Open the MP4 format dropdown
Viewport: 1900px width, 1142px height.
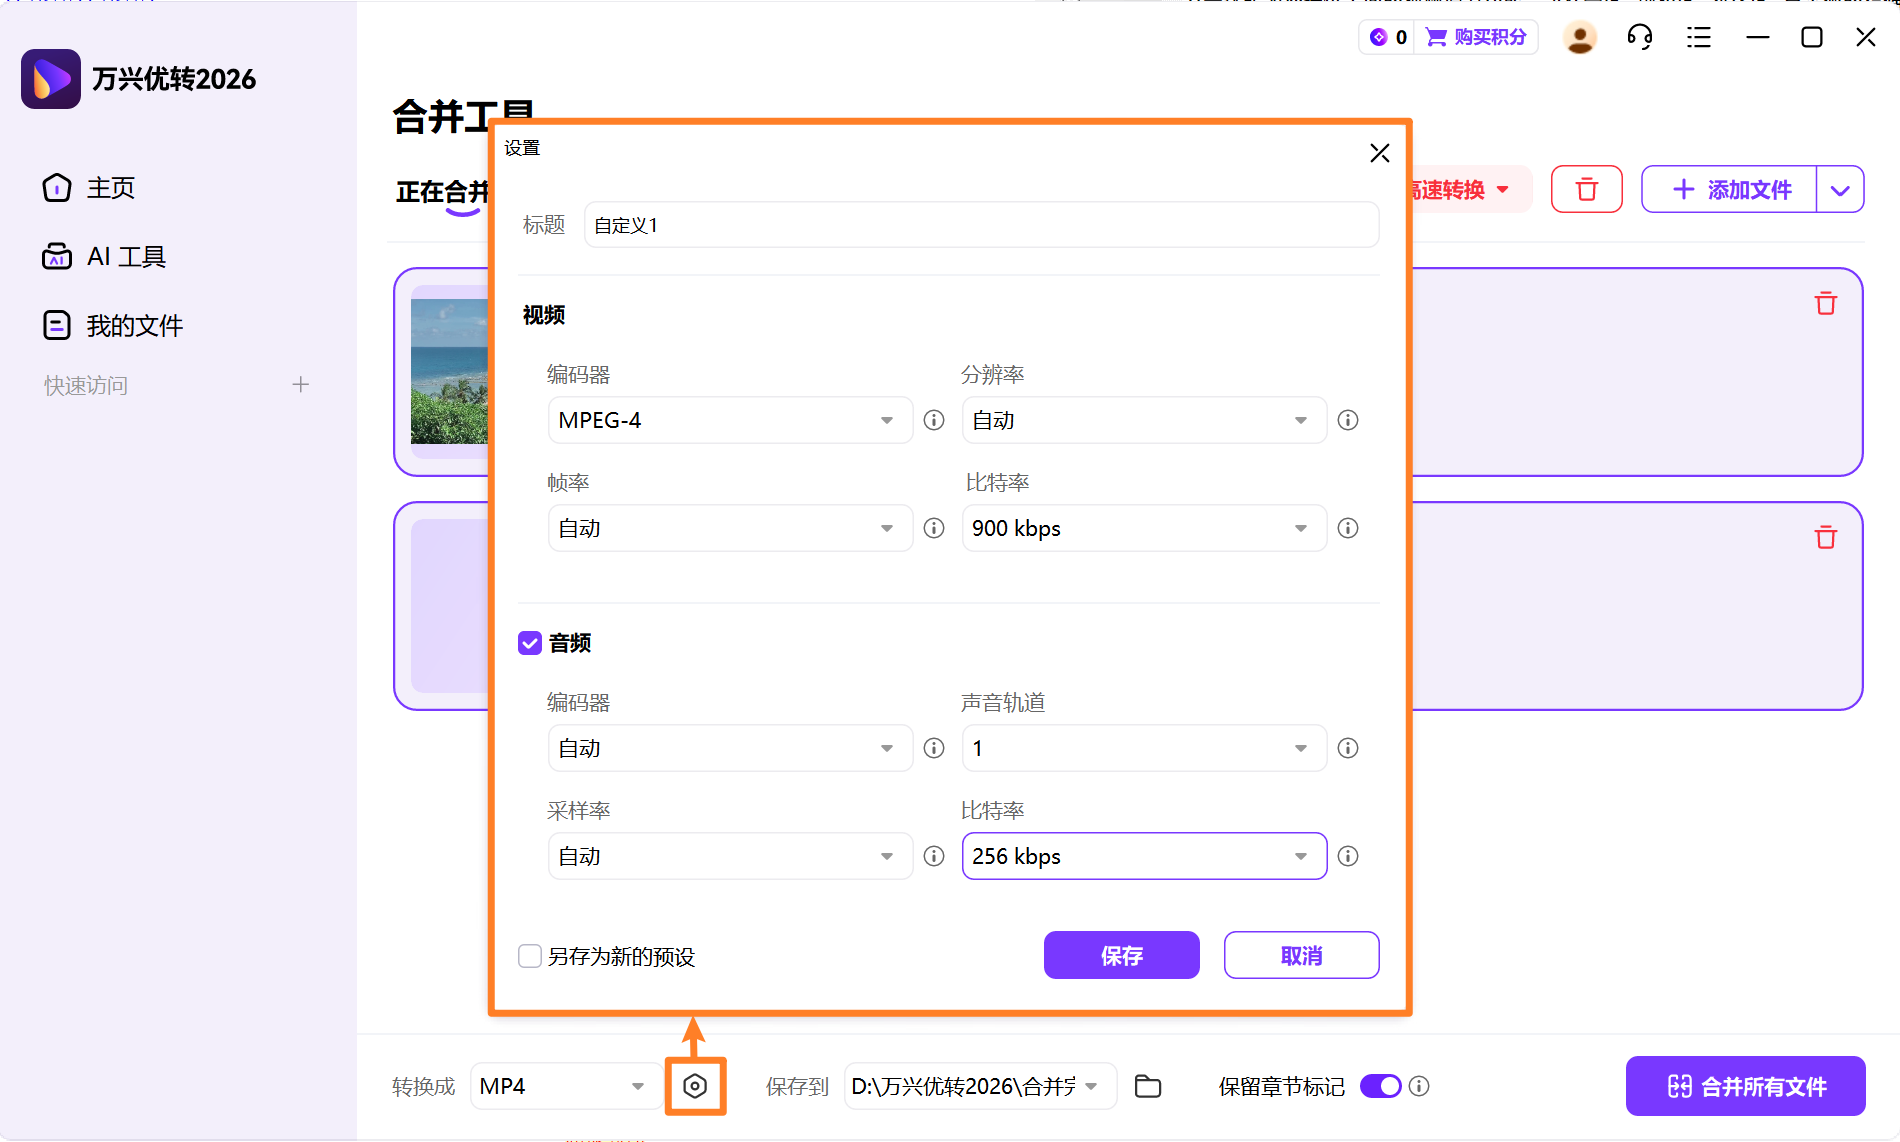[x=565, y=1085]
